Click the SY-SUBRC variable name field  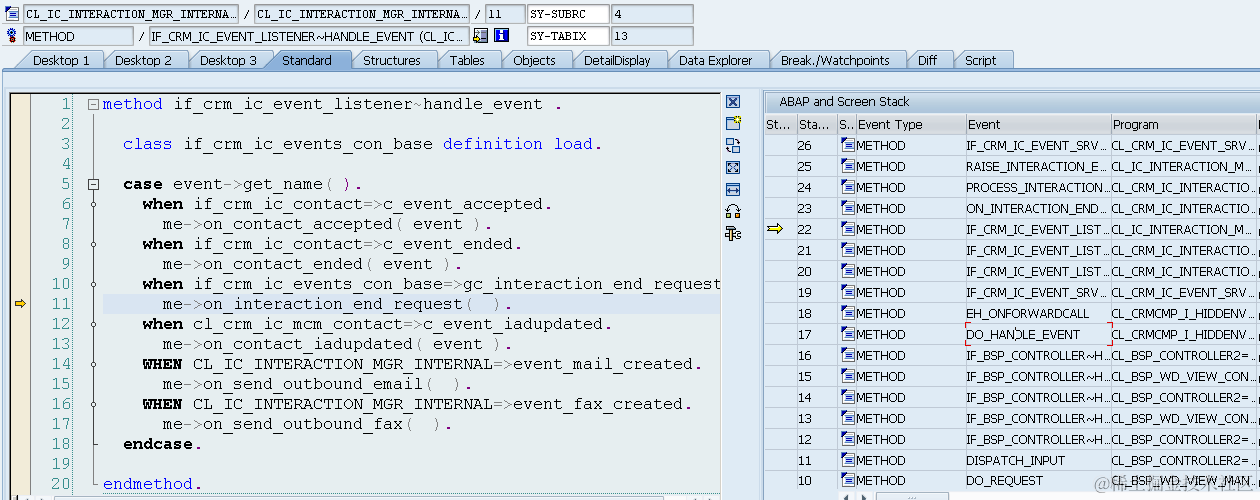click(567, 14)
